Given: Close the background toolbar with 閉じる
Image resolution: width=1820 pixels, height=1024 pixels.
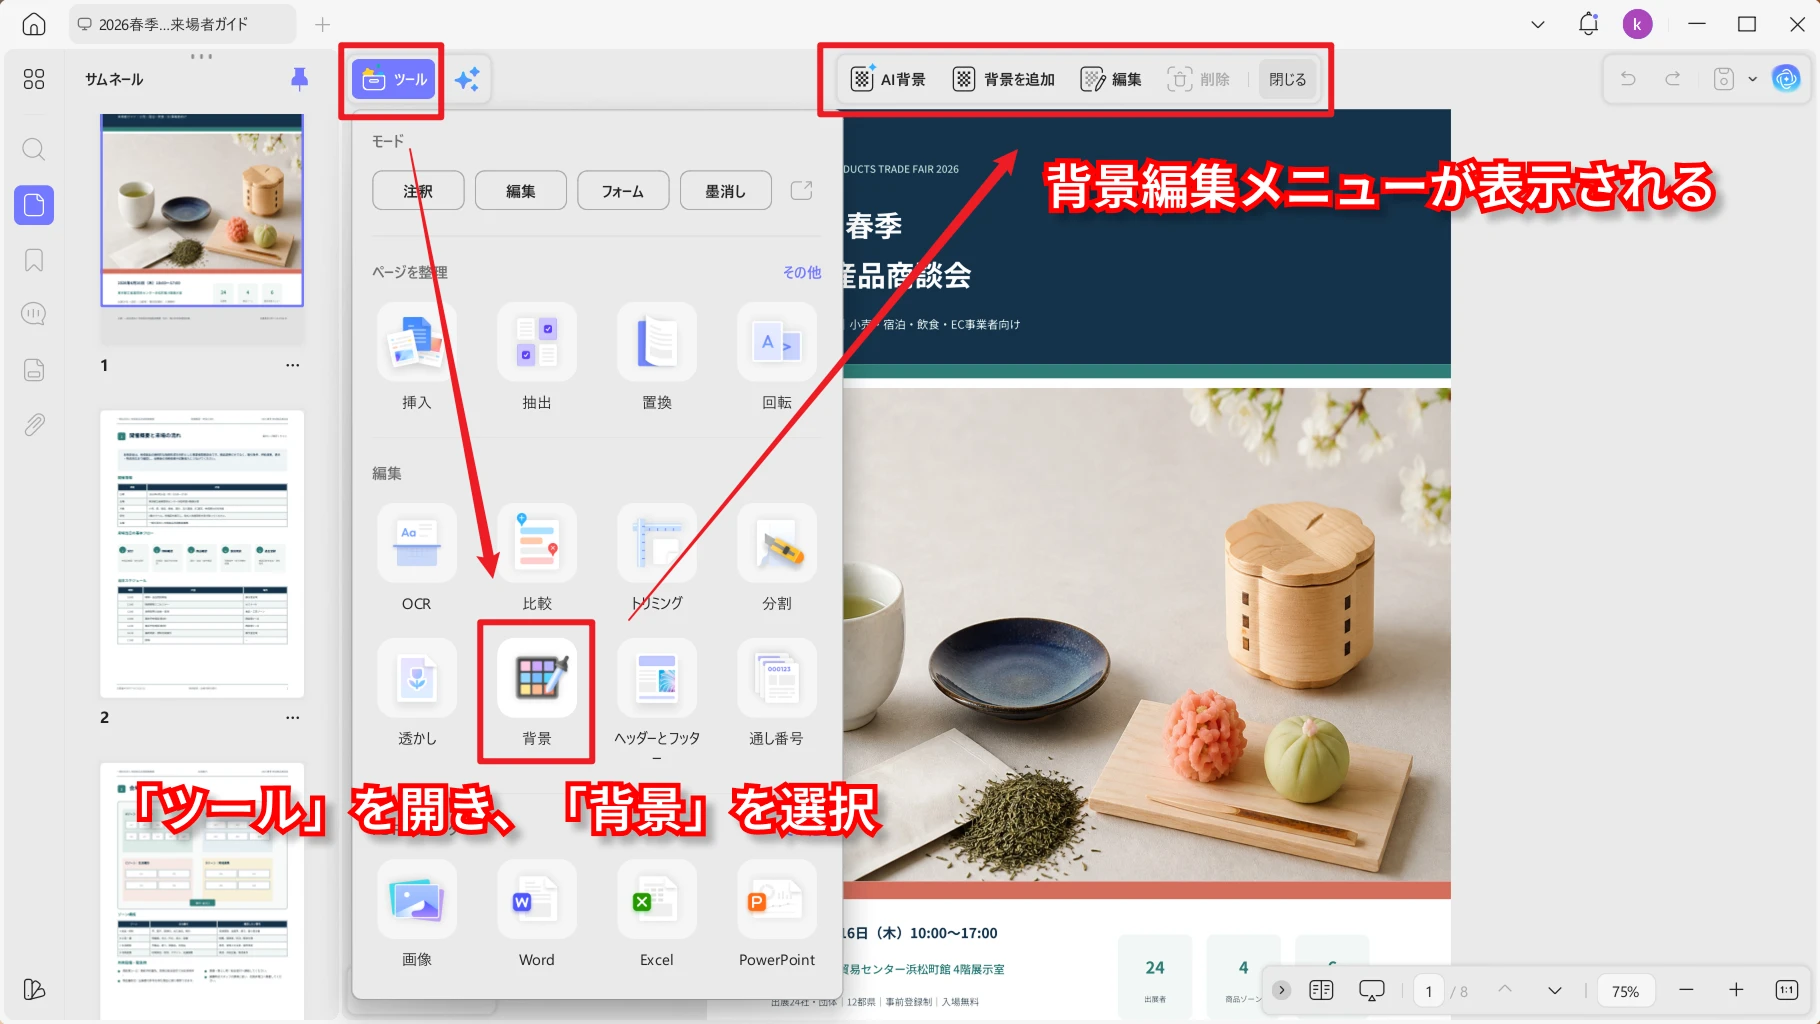Looking at the screenshot, I should [x=1287, y=79].
